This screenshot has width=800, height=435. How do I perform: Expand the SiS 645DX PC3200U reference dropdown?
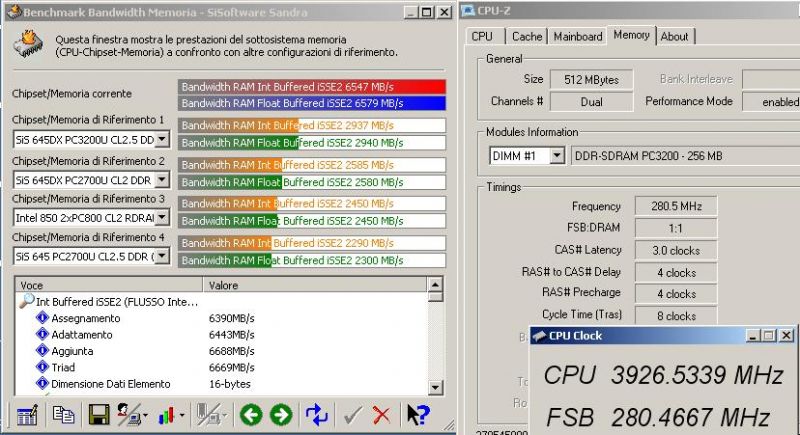(x=162, y=139)
